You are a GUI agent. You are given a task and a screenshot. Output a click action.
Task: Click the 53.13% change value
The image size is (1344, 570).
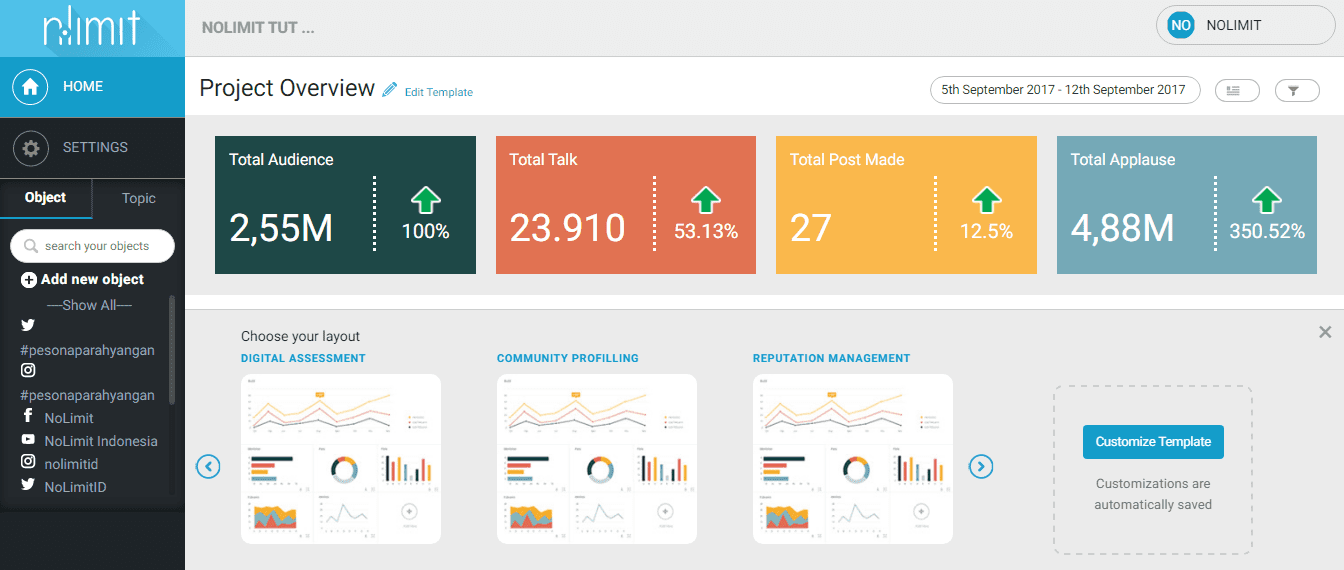pos(706,232)
